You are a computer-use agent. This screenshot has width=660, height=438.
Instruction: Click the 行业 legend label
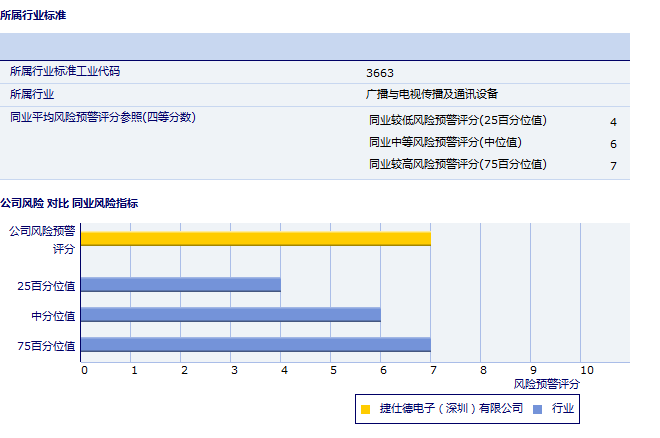563,409
